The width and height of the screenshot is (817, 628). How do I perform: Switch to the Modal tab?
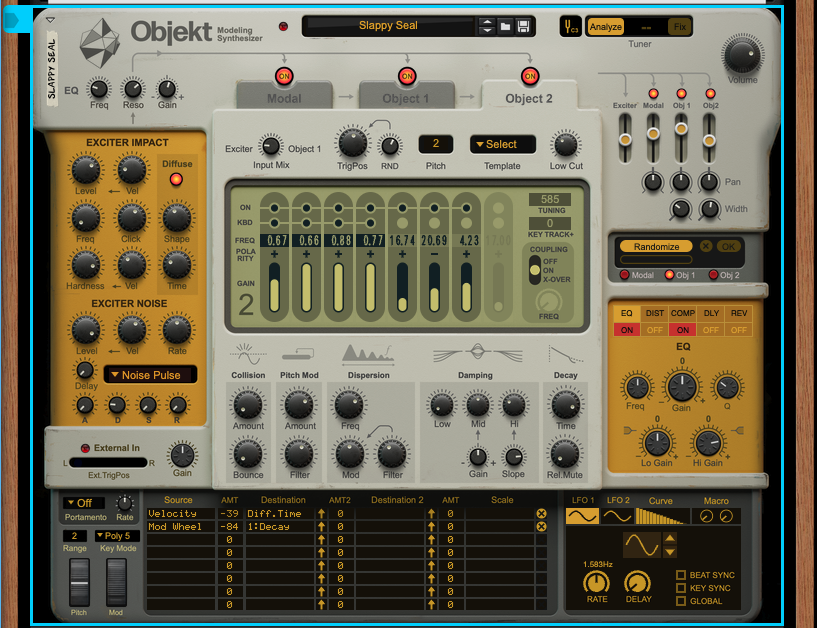[284, 98]
